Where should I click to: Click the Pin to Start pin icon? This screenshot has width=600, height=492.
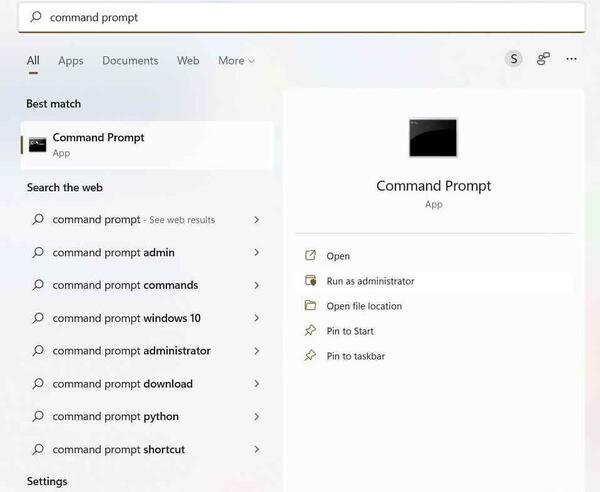pyautogui.click(x=310, y=331)
